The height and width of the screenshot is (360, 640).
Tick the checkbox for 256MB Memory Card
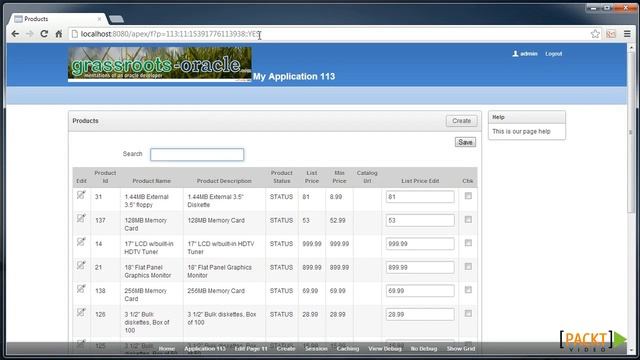coord(468,290)
